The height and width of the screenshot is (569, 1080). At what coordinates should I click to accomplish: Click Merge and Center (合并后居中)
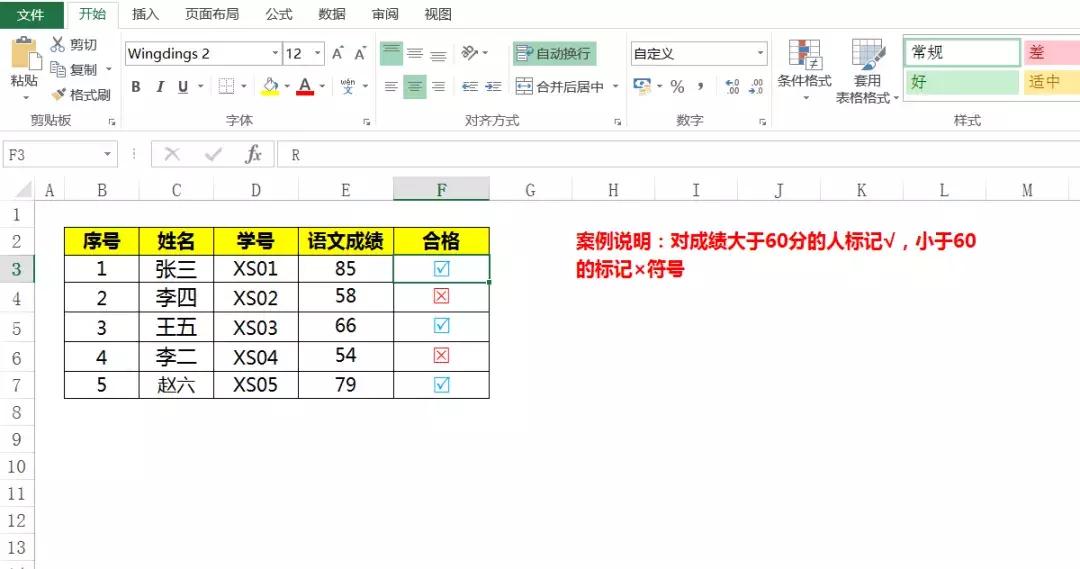pyautogui.click(x=560, y=87)
